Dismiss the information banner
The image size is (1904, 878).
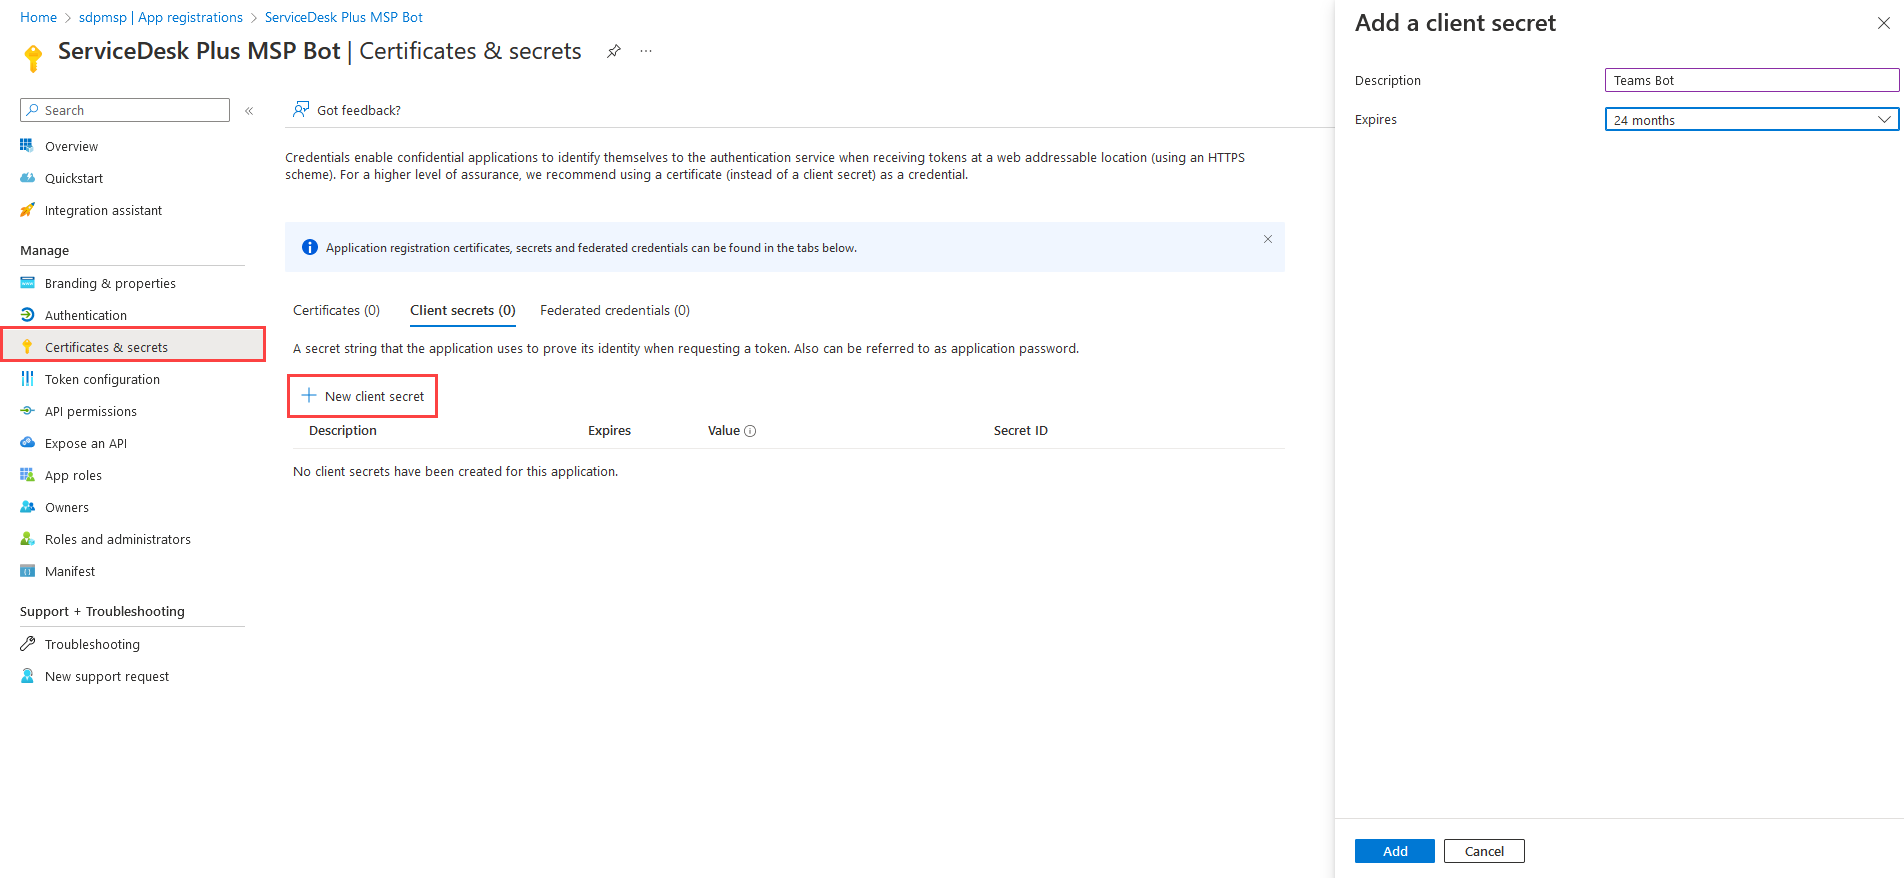click(1267, 239)
